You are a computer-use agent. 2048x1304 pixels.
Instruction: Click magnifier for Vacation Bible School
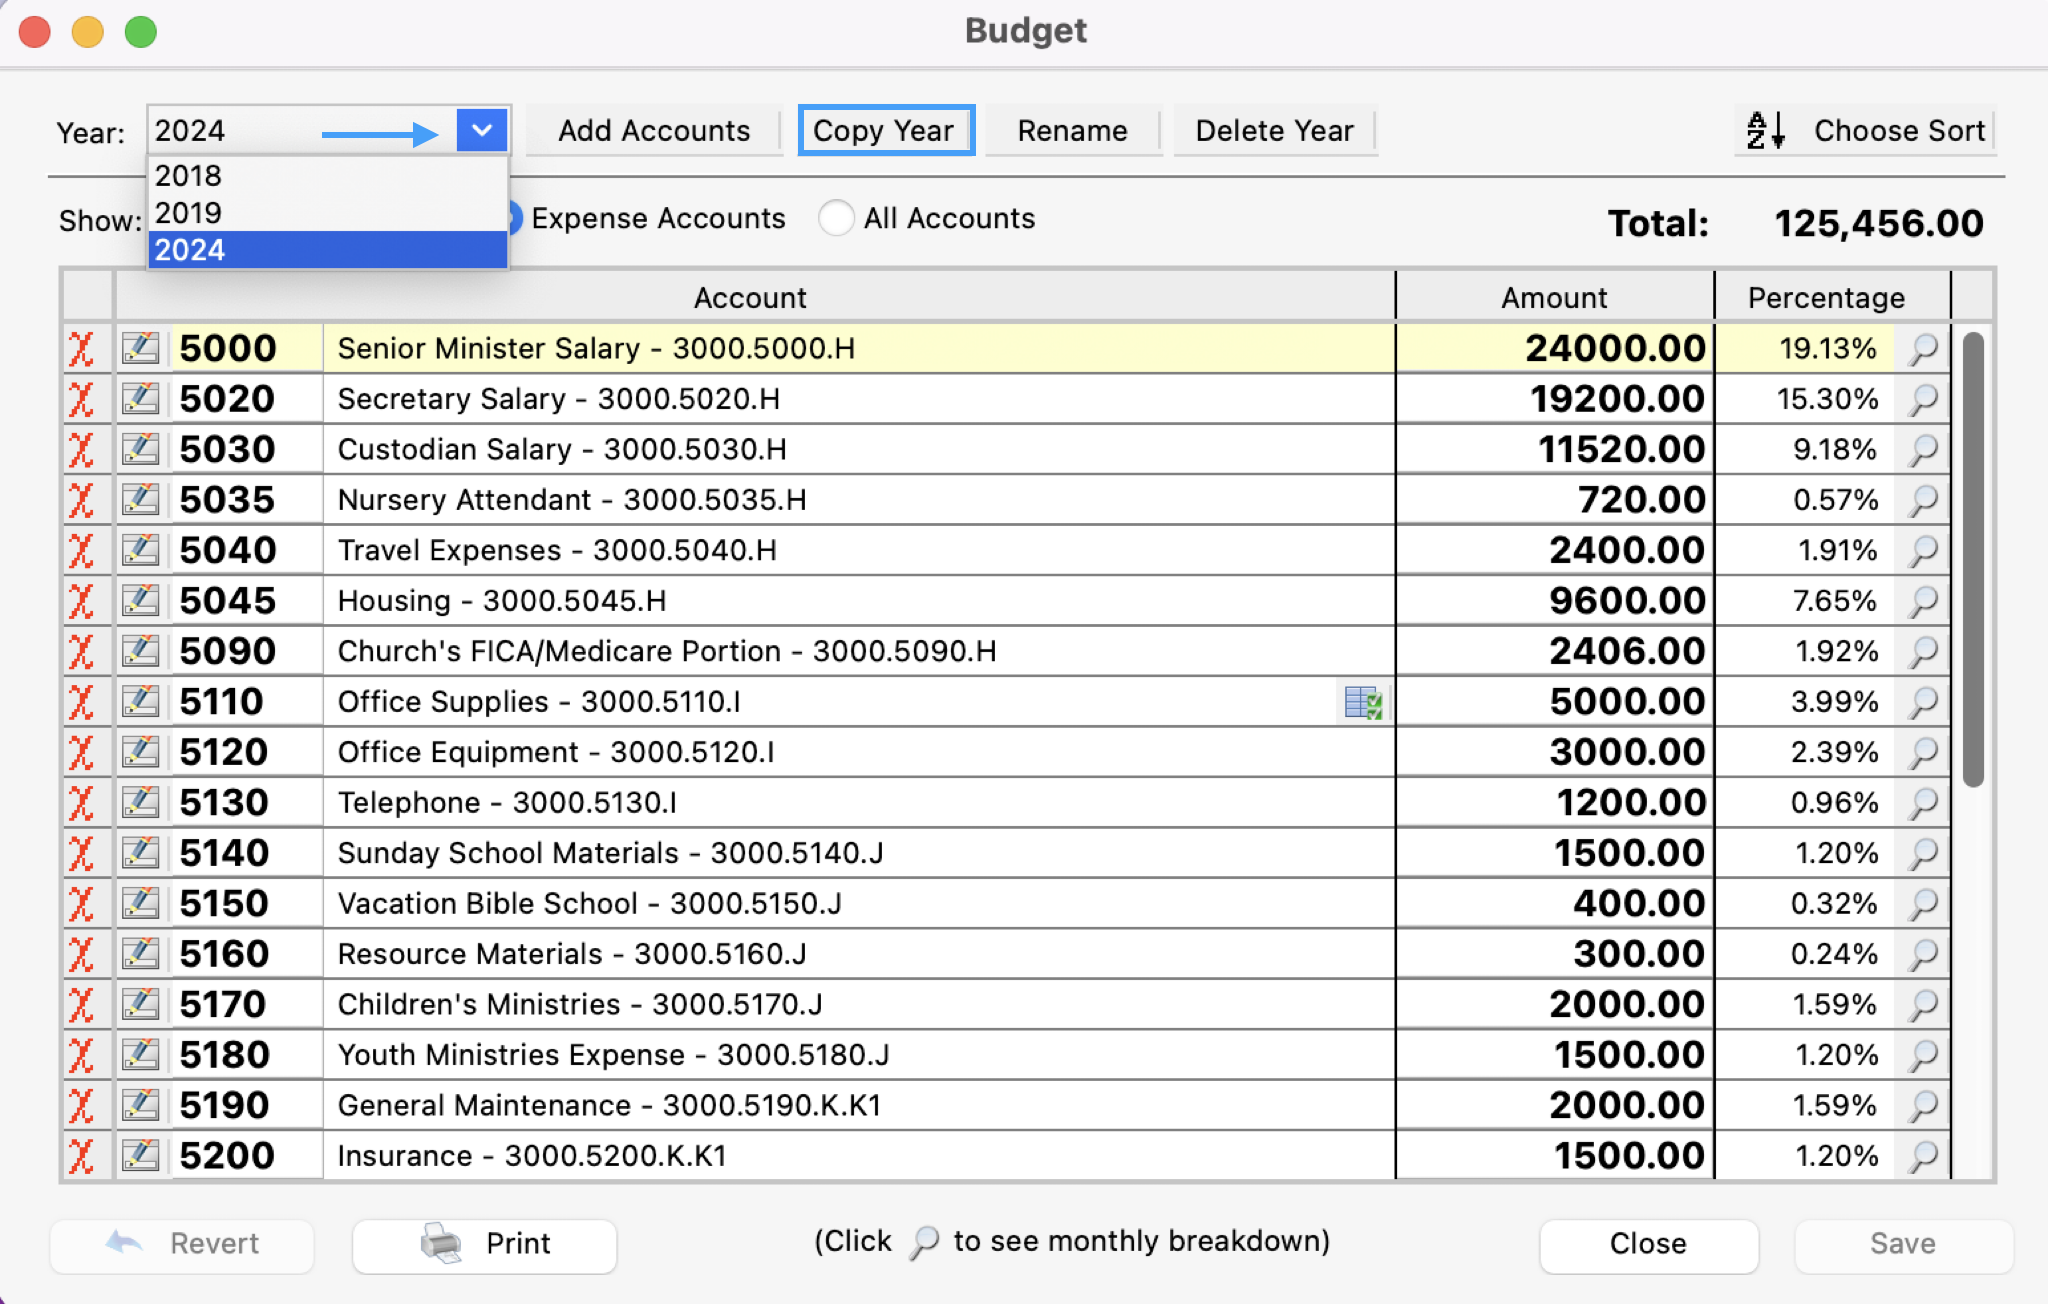coord(1923,904)
